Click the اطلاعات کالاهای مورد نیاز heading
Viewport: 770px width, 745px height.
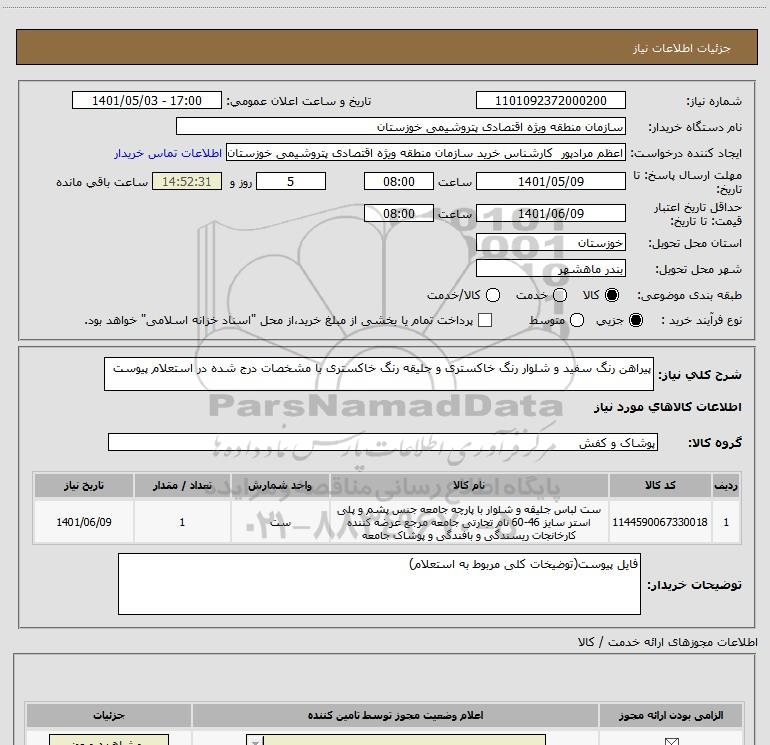click(668, 407)
